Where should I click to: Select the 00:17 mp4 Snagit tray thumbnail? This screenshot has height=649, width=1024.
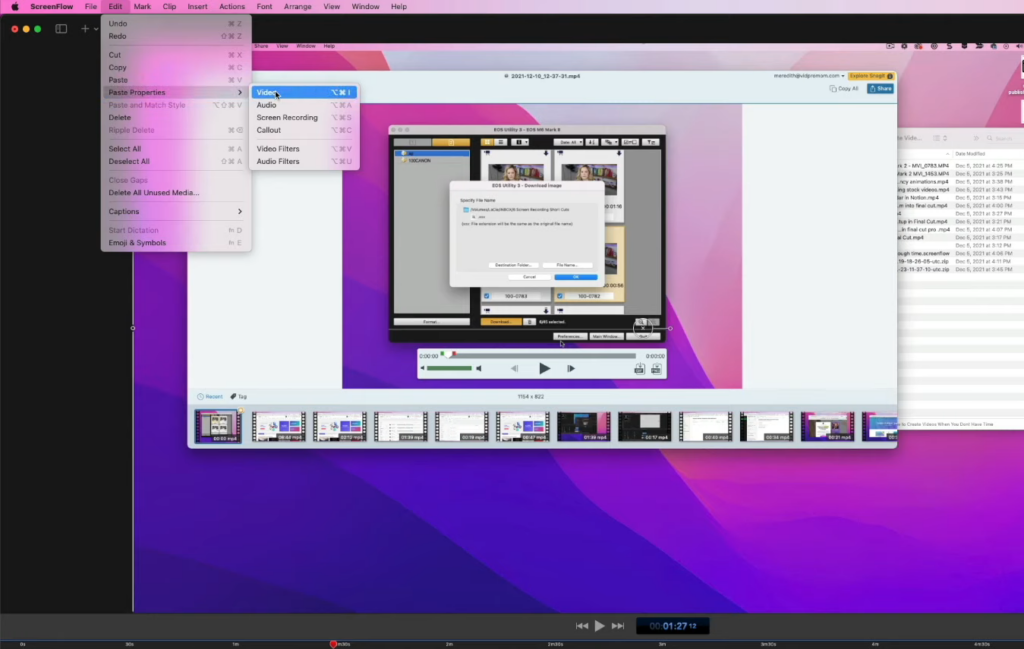(x=645, y=426)
